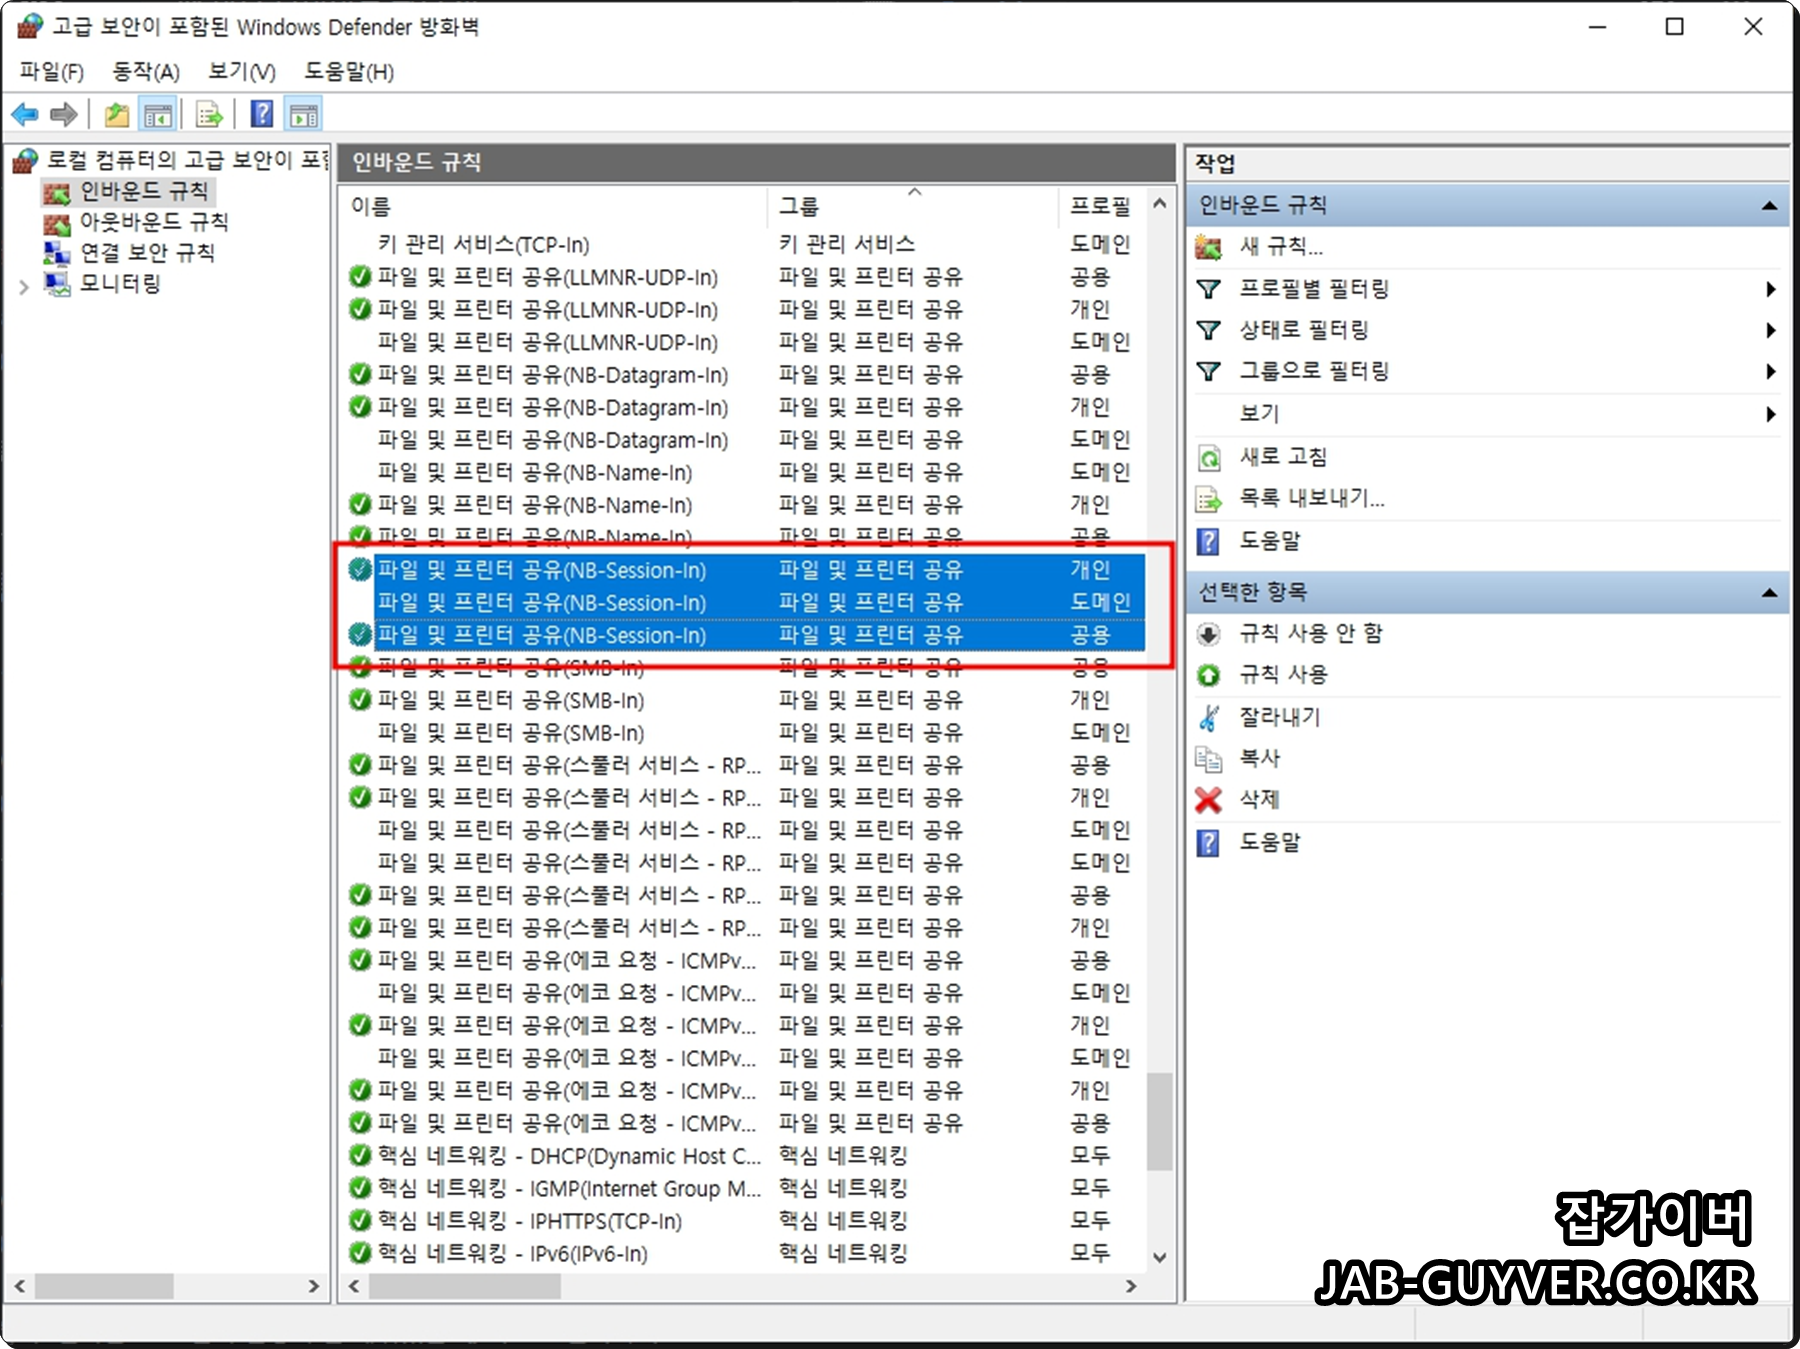The height and width of the screenshot is (1349, 1800).
Task: Click the rules list scroll down arrow
Action: coord(1159,1258)
